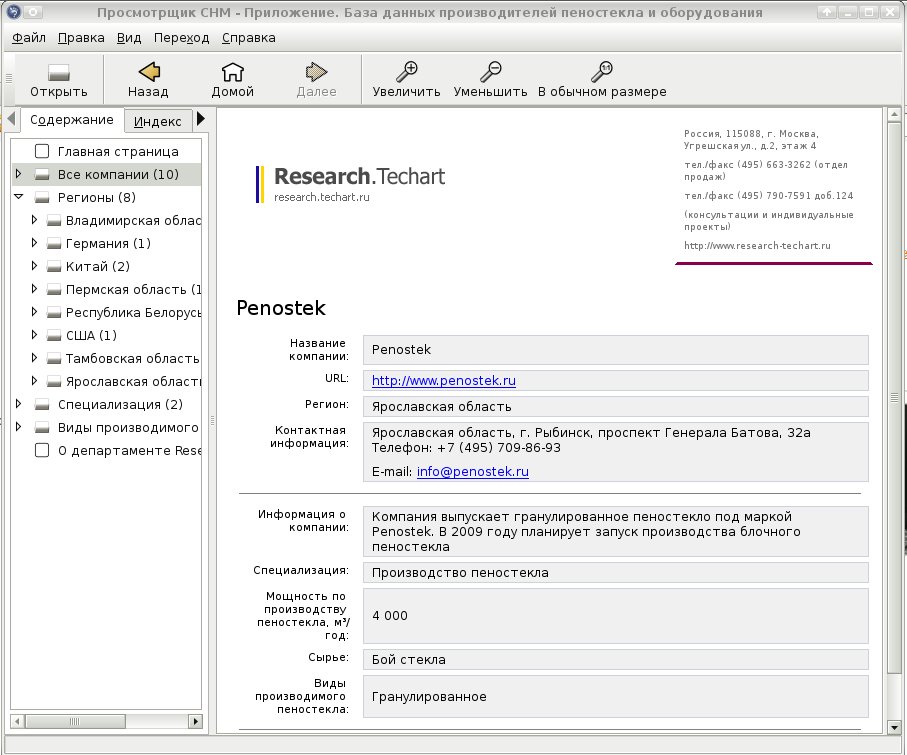Screen dimensions: 907x755
Task: Expand the Специализация (2) node
Action: (19, 404)
